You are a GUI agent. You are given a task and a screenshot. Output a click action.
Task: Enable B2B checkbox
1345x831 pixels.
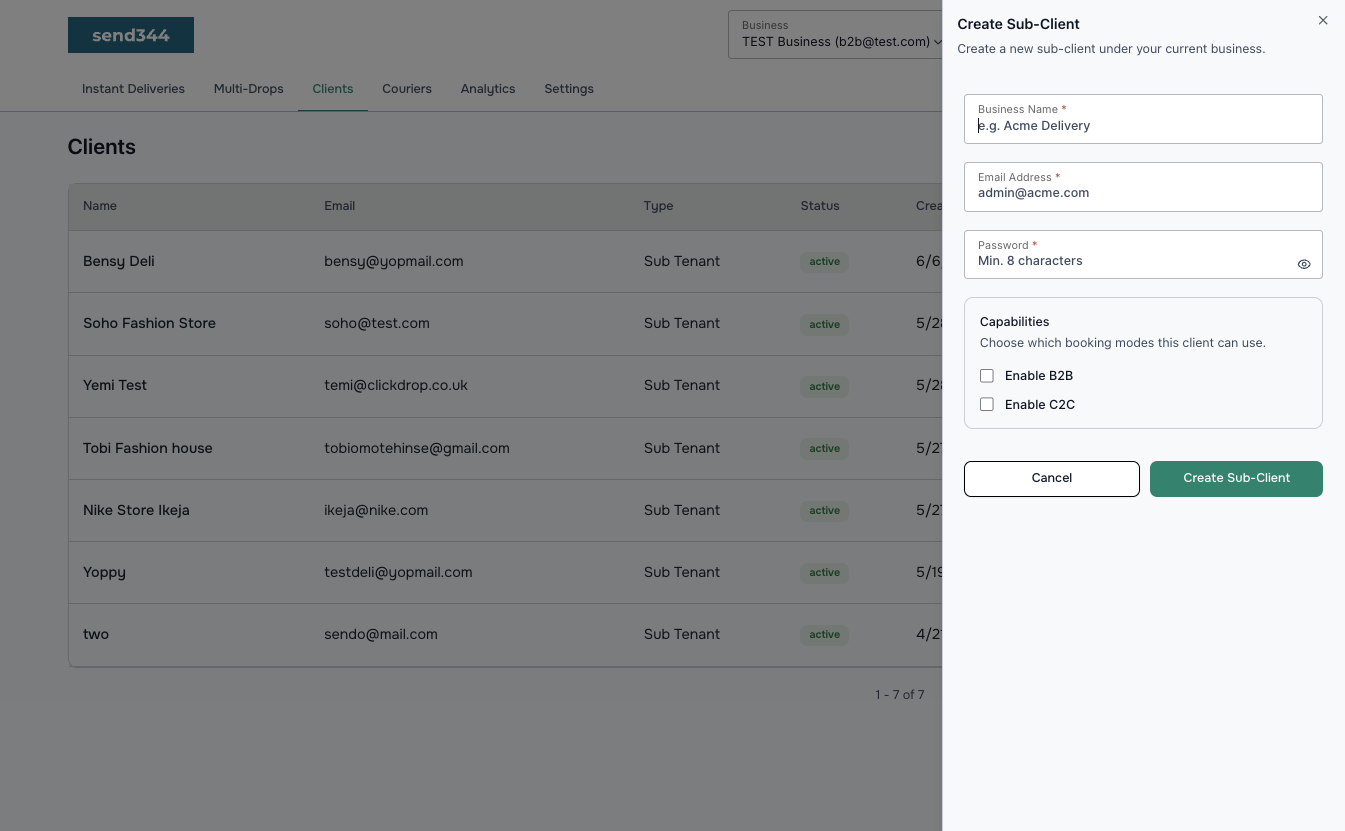(987, 376)
